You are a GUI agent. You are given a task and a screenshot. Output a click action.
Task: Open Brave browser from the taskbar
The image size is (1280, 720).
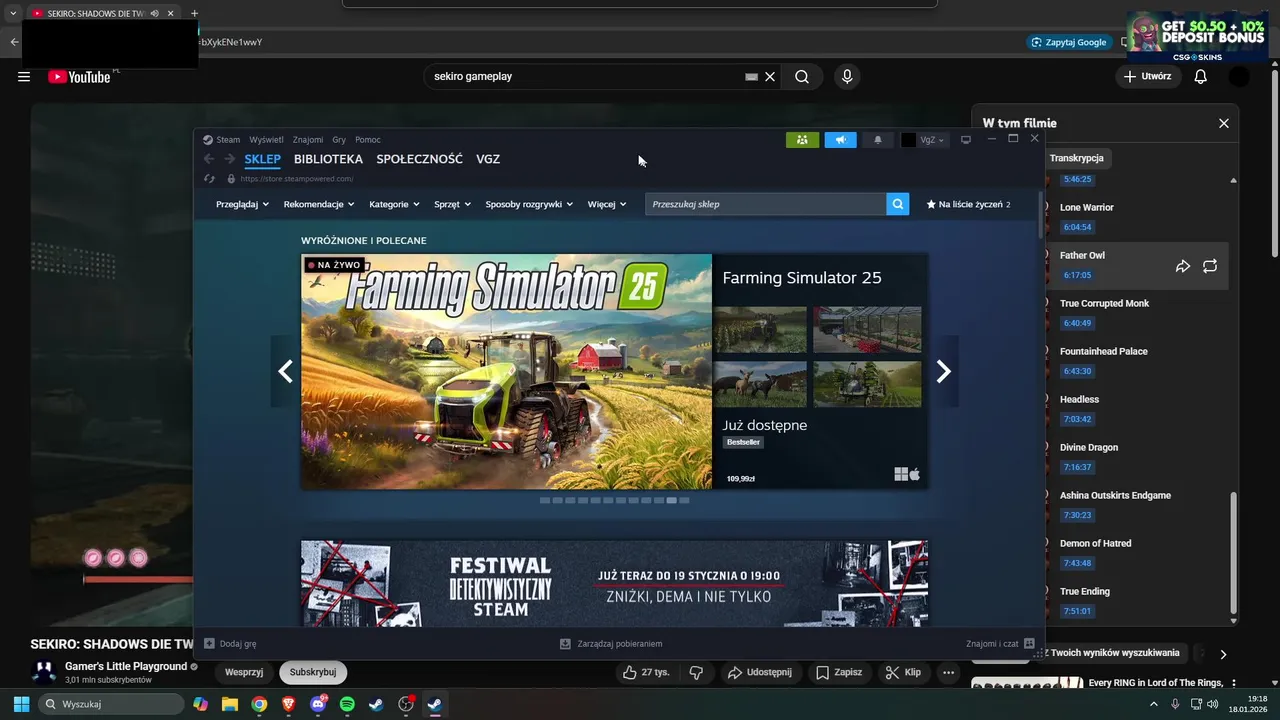click(289, 704)
